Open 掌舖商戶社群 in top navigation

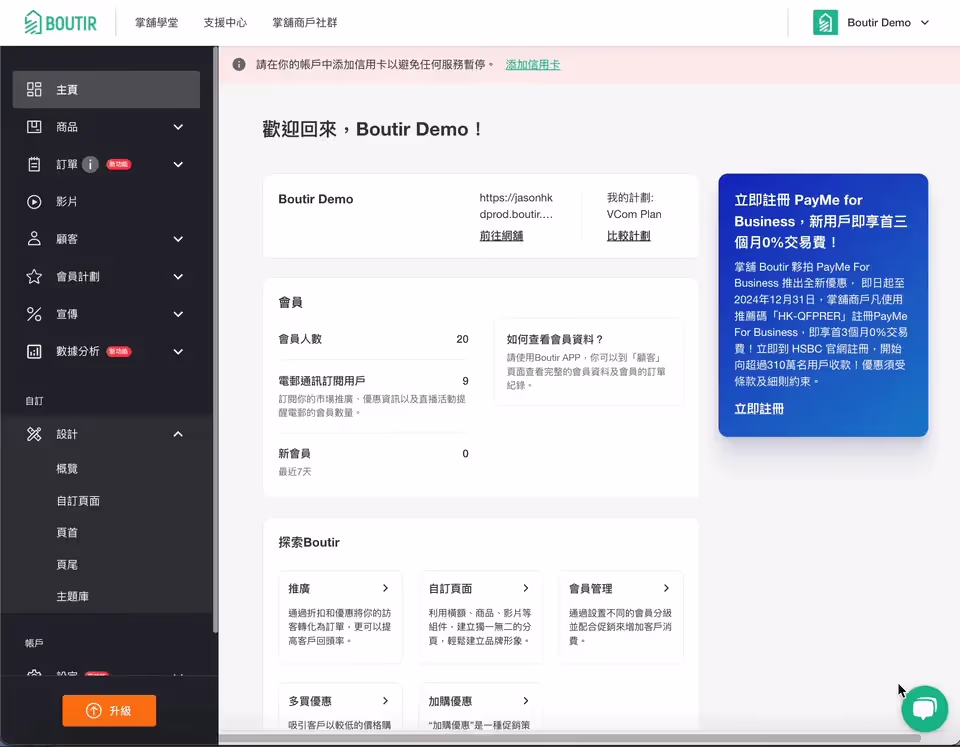(305, 23)
